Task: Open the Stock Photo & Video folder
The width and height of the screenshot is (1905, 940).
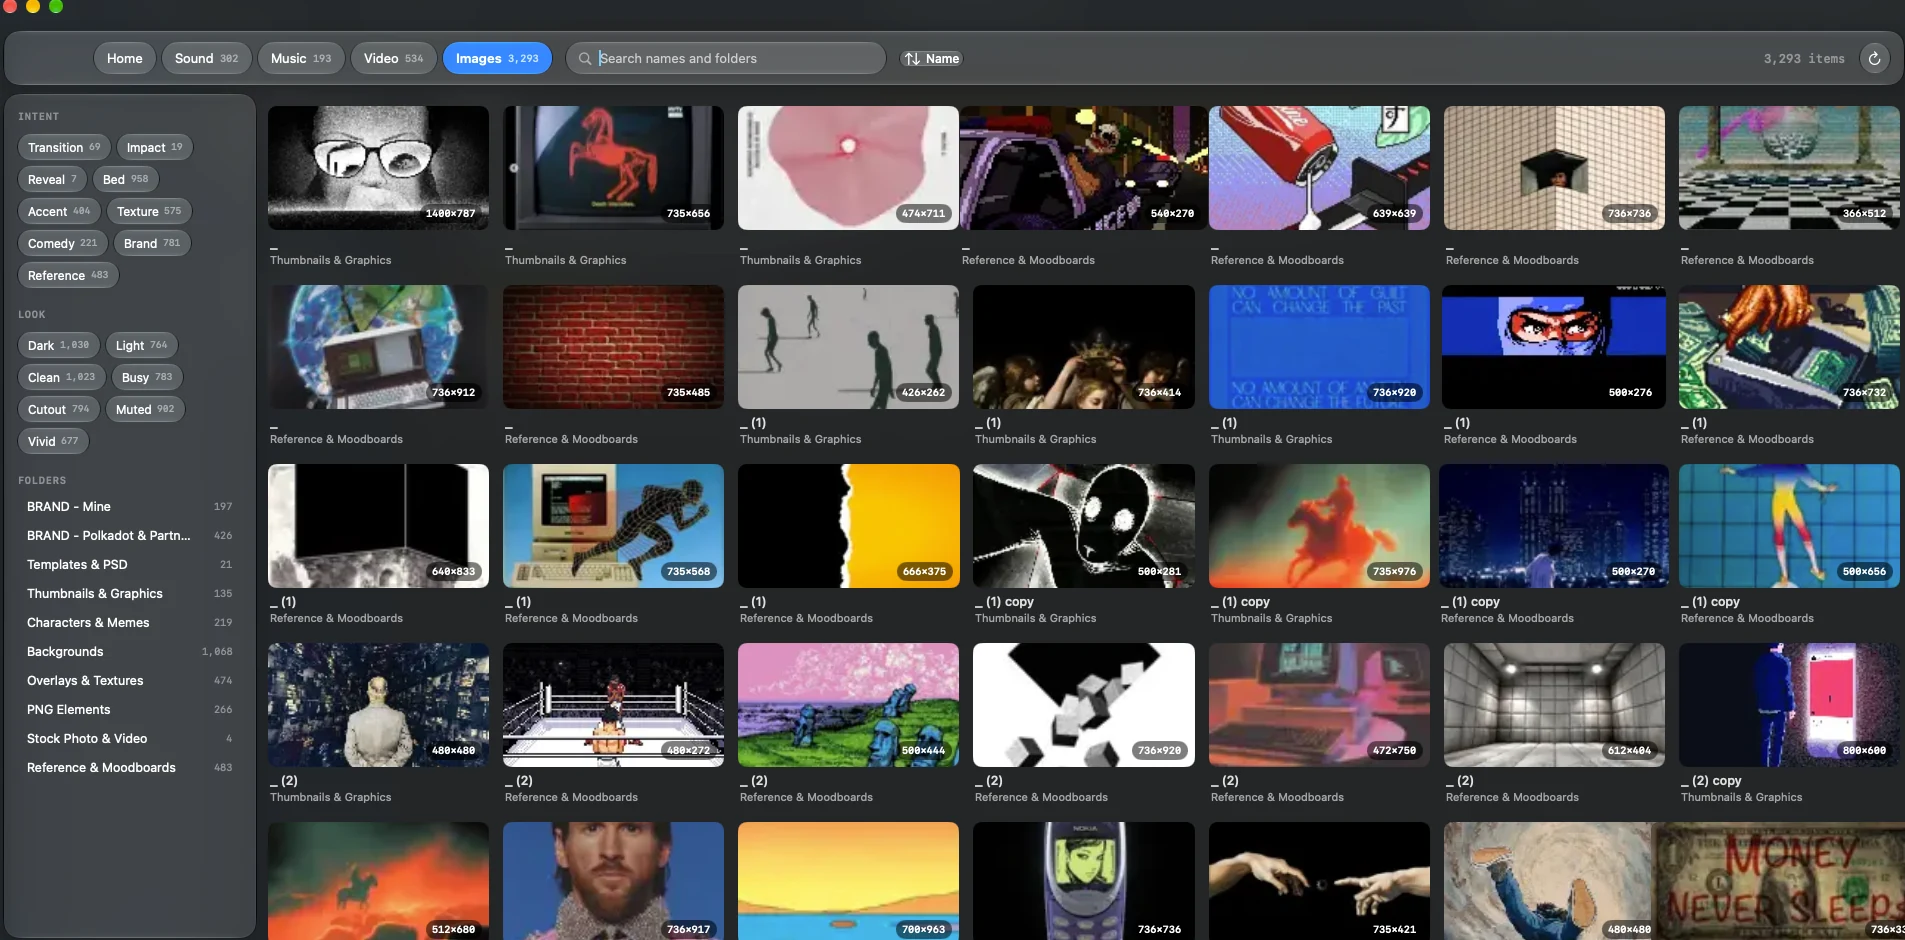Action: (x=130, y=739)
